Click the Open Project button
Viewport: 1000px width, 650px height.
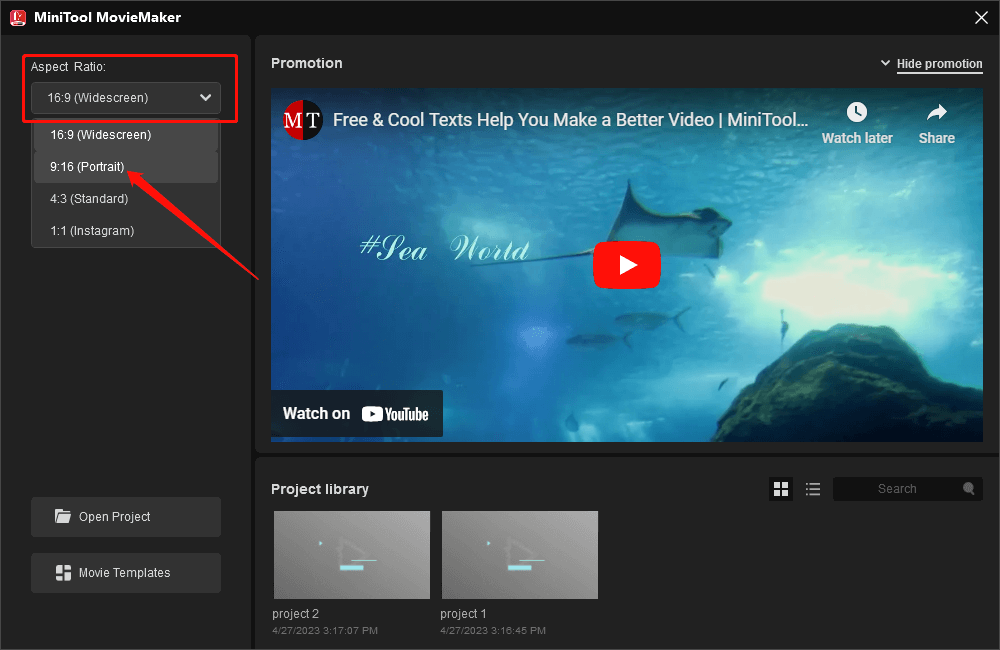pos(126,517)
